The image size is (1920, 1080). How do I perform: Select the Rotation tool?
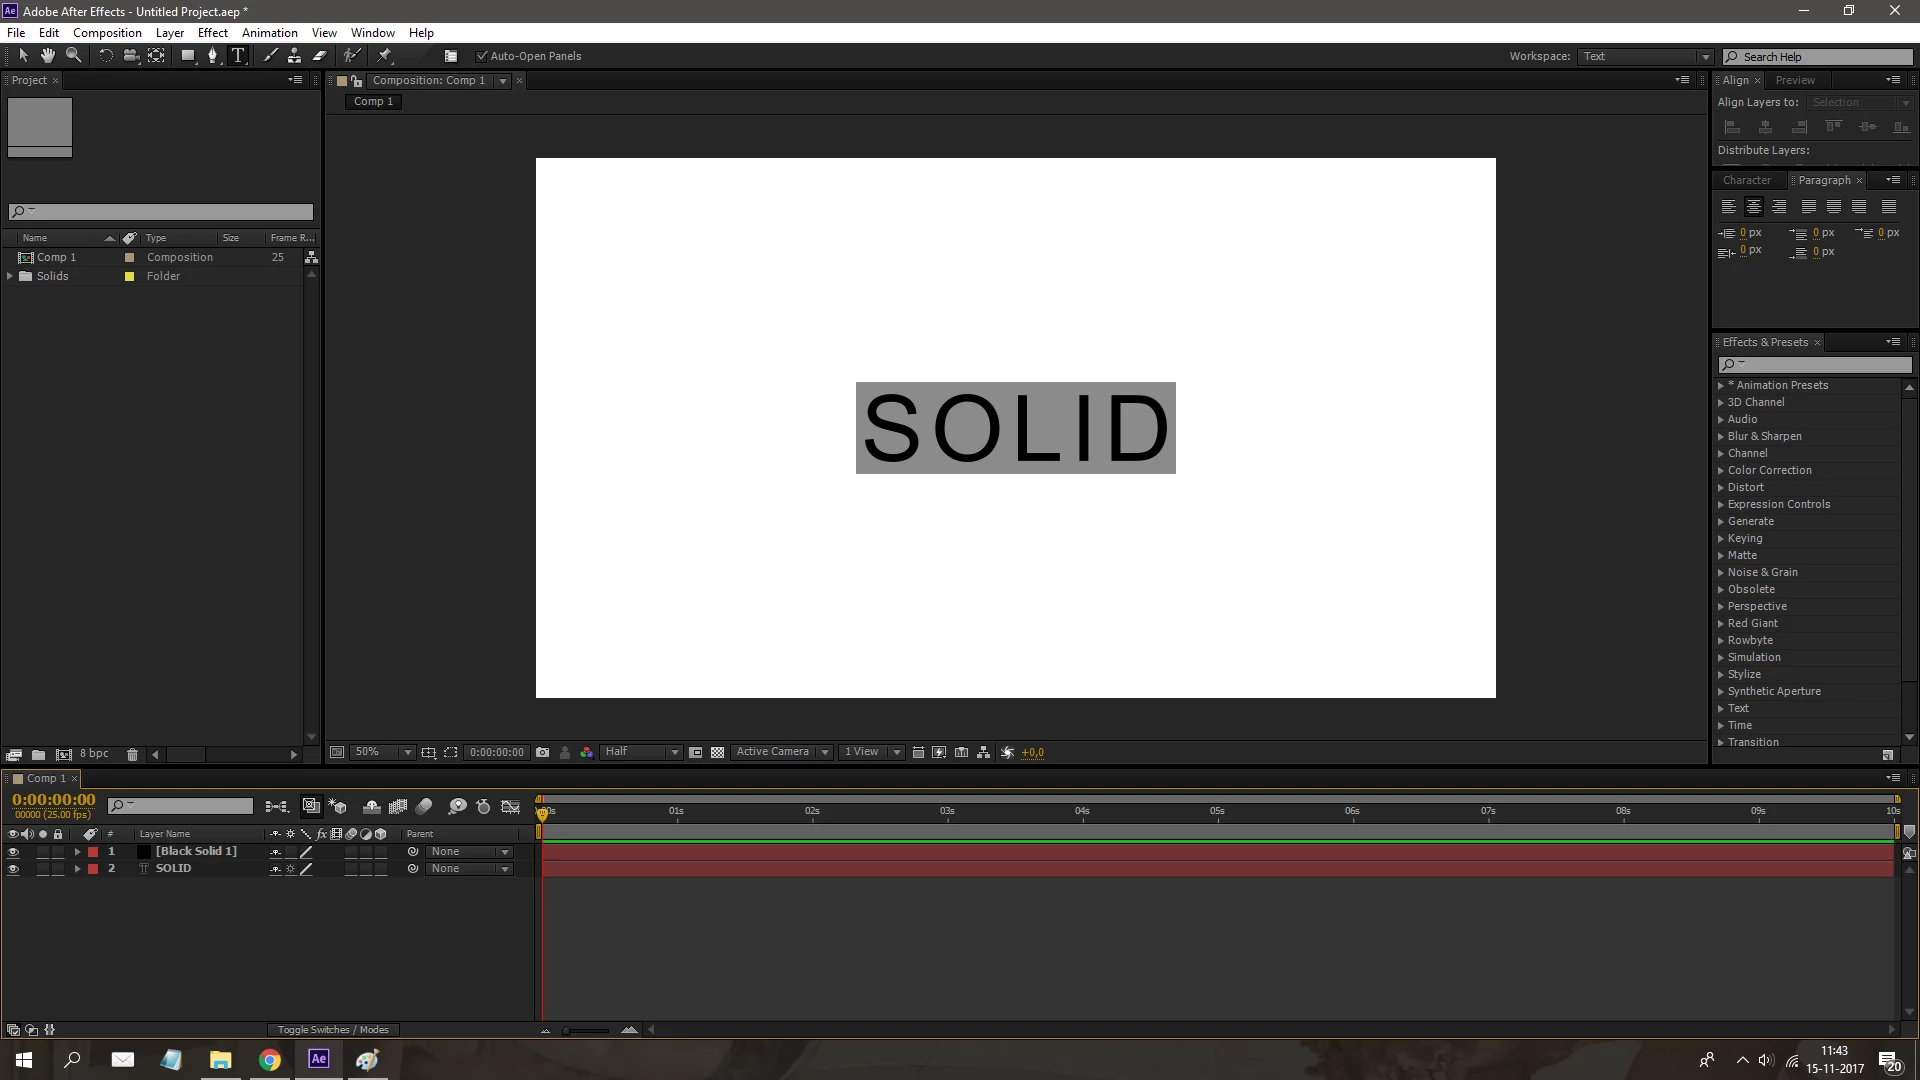pos(105,56)
